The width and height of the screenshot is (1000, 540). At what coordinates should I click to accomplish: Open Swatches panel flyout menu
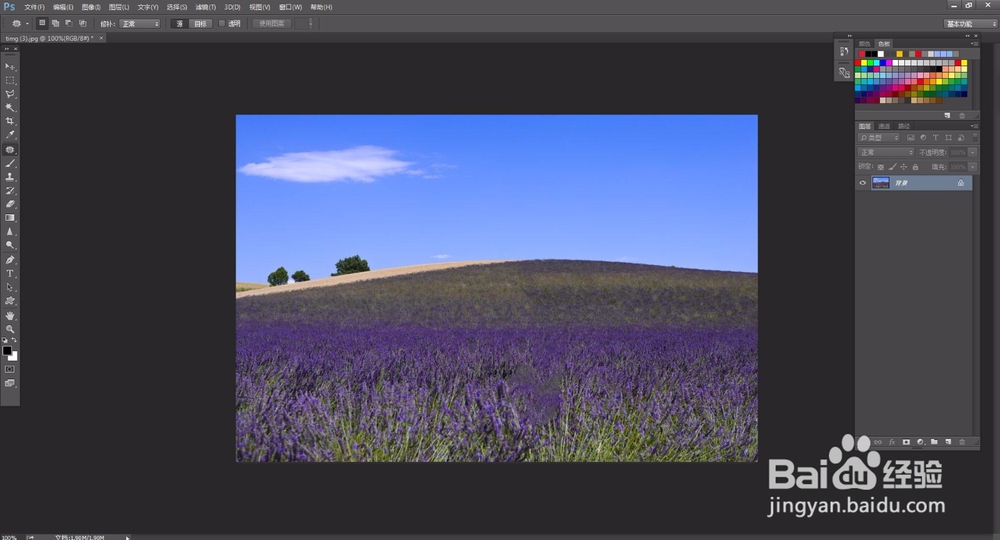tap(974, 44)
